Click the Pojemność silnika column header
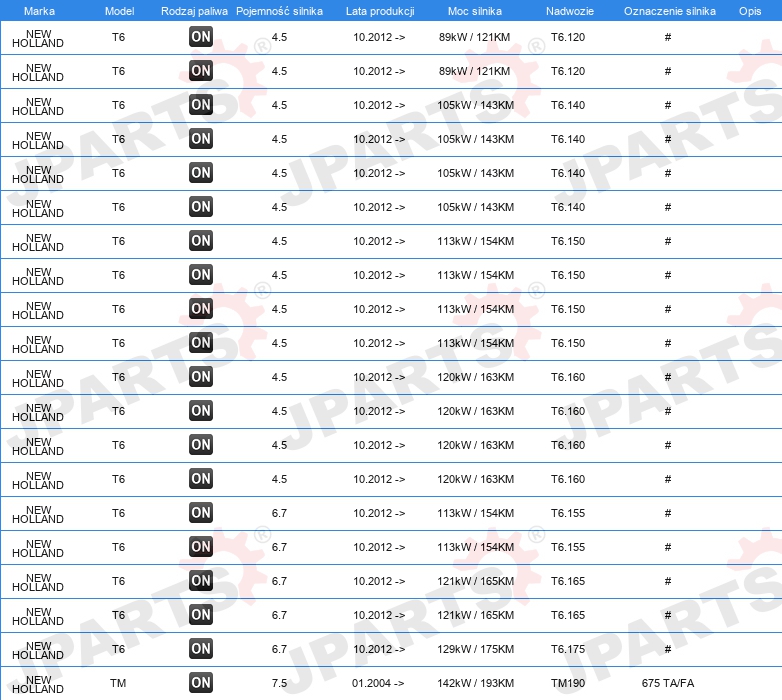782x700 pixels. (x=279, y=11)
